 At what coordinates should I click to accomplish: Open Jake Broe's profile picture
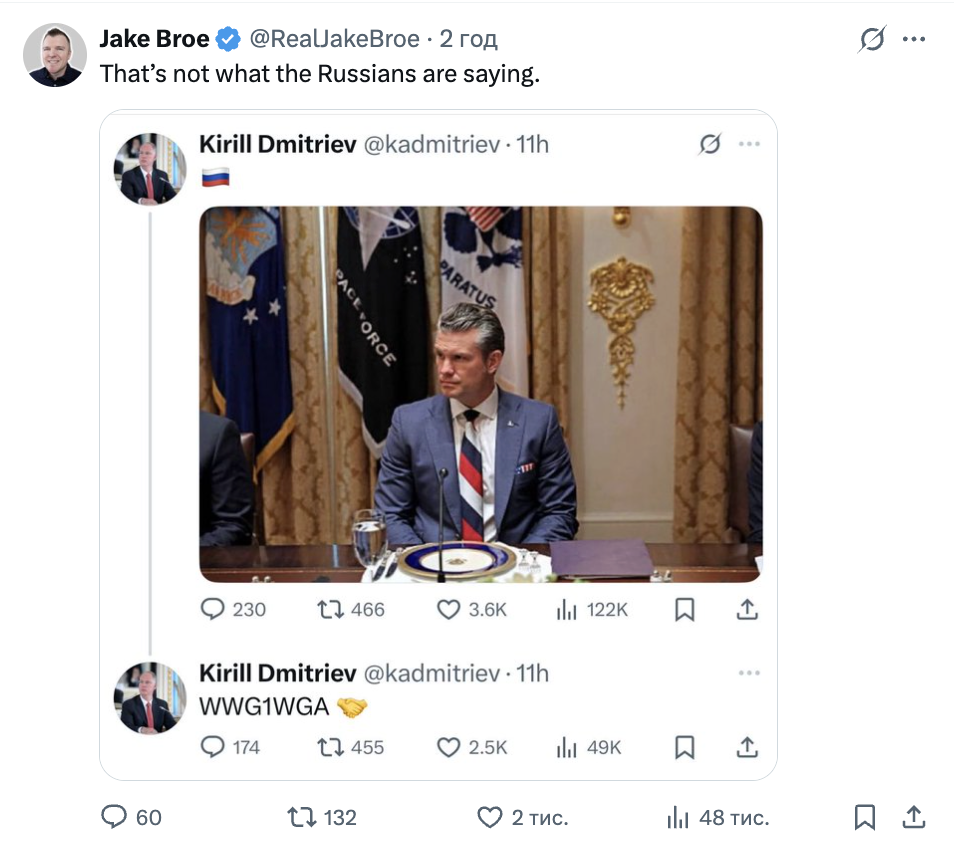click(53, 55)
